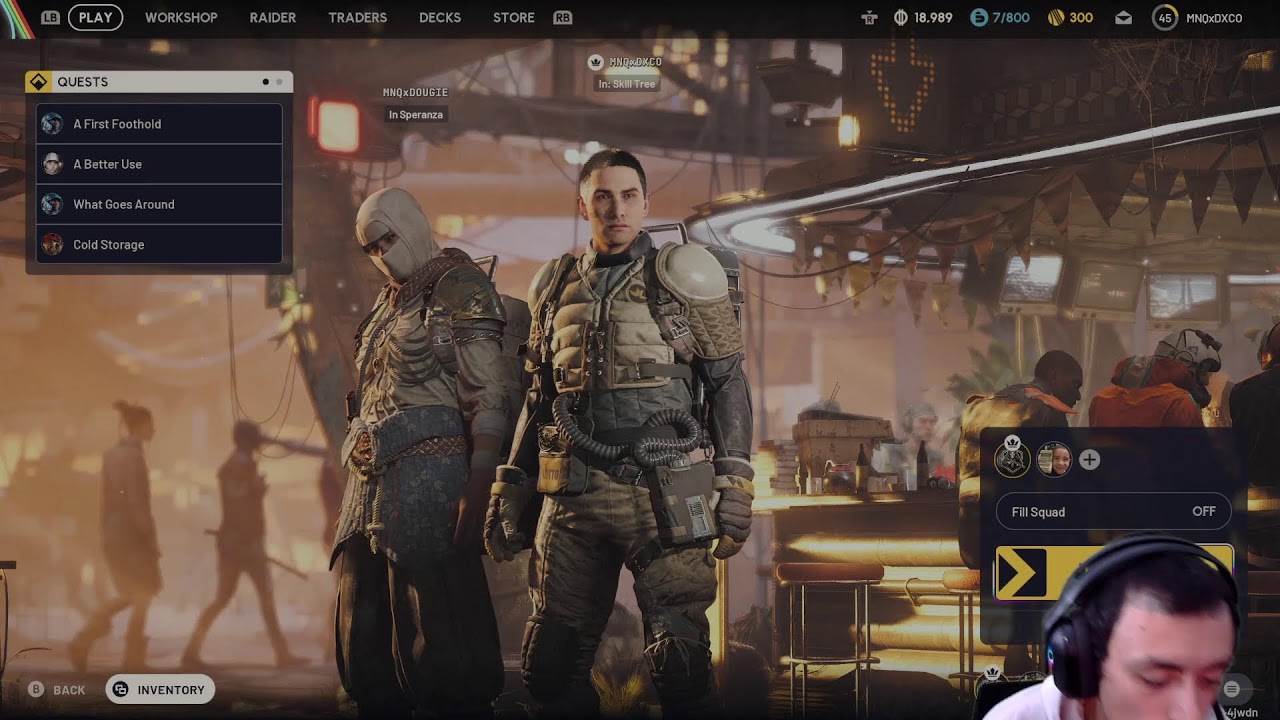
Task: Click the Quests panel diamond icon
Action: point(39,82)
